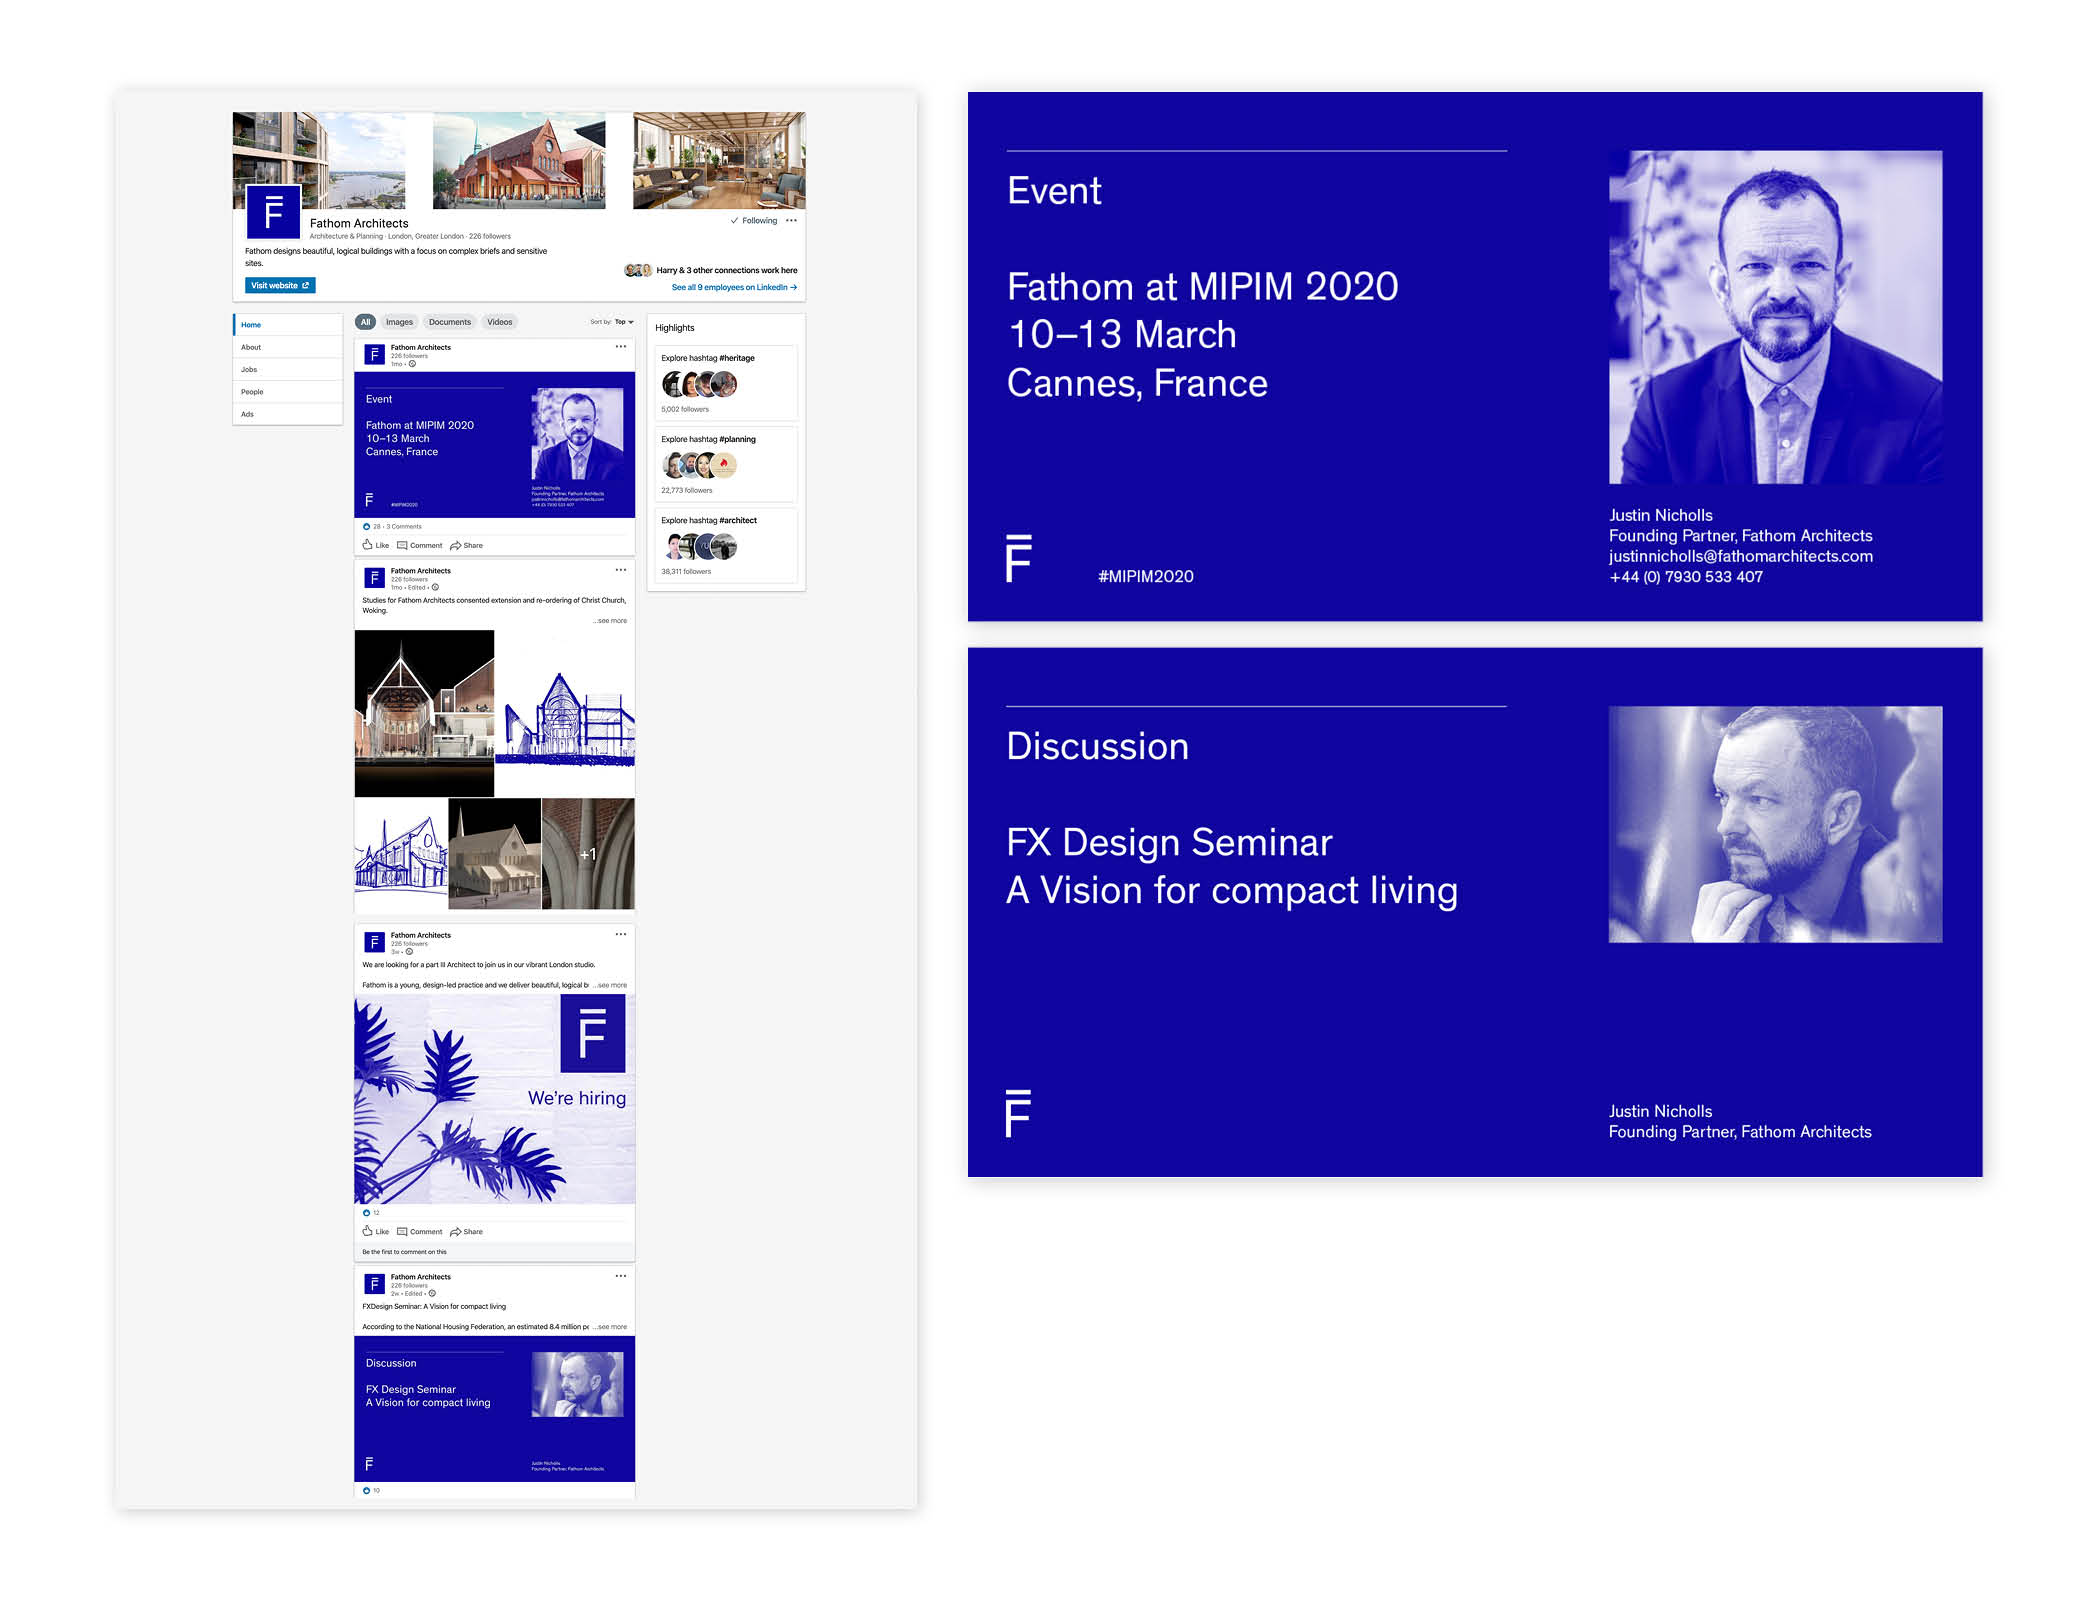2100x1600 pixels.
Task: Open options menu on Christ Church post
Action: [x=621, y=570]
